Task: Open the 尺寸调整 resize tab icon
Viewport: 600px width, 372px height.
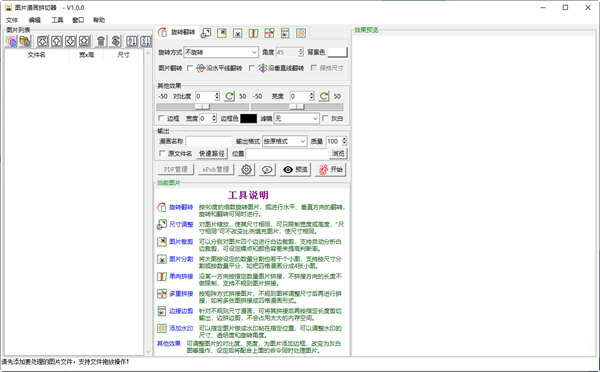Action: click(x=206, y=33)
